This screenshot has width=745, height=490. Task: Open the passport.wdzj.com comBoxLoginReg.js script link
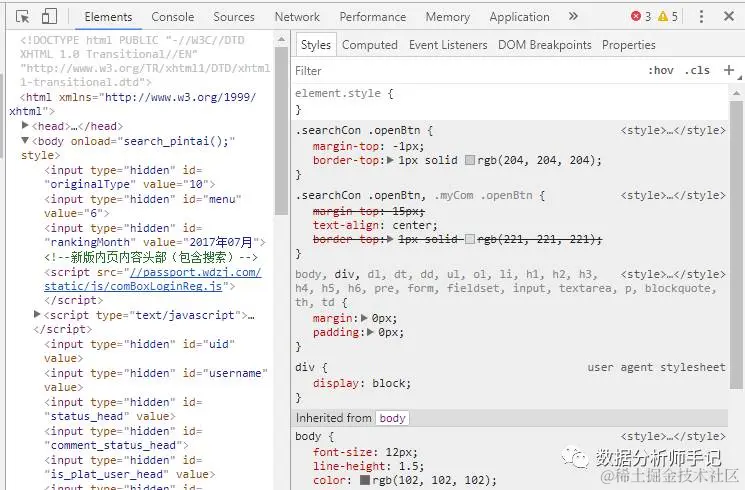pos(153,279)
